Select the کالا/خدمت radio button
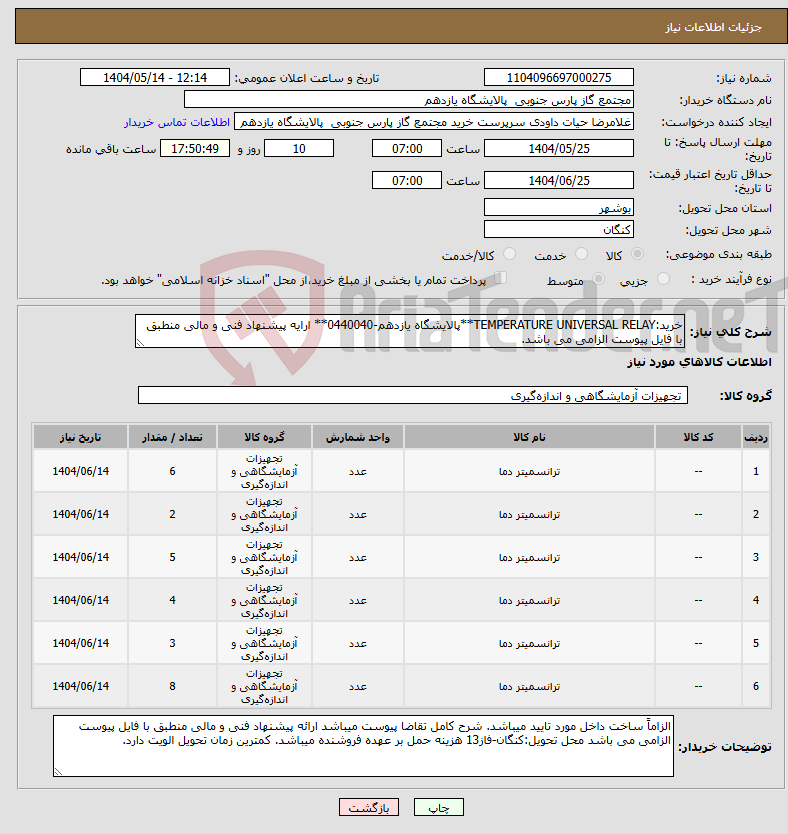The height and width of the screenshot is (834, 788). 509,254
